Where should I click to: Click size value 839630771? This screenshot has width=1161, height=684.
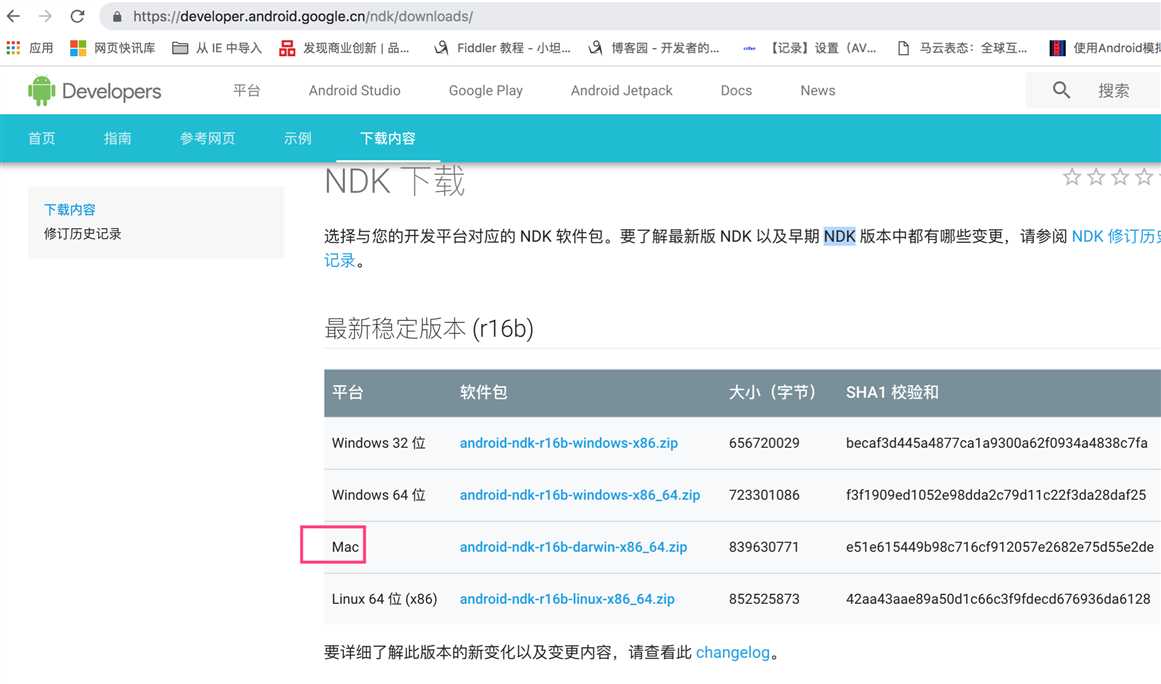[764, 547]
